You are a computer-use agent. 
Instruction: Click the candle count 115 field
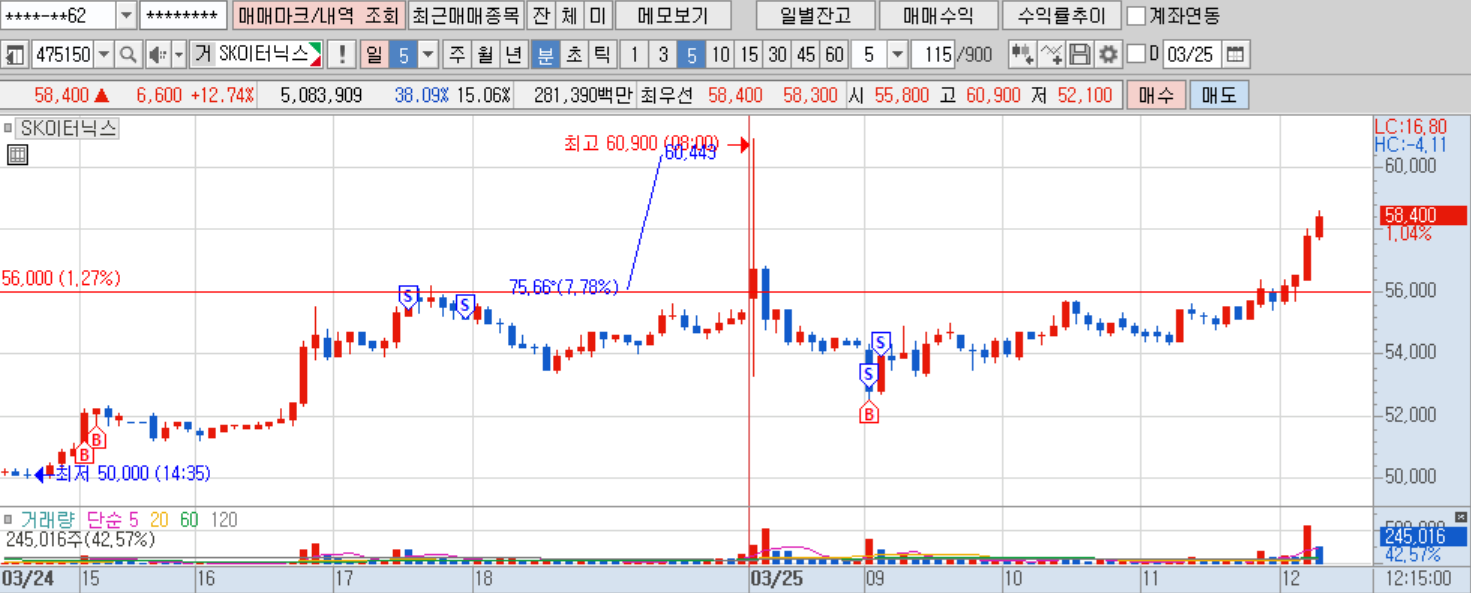pos(932,54)
